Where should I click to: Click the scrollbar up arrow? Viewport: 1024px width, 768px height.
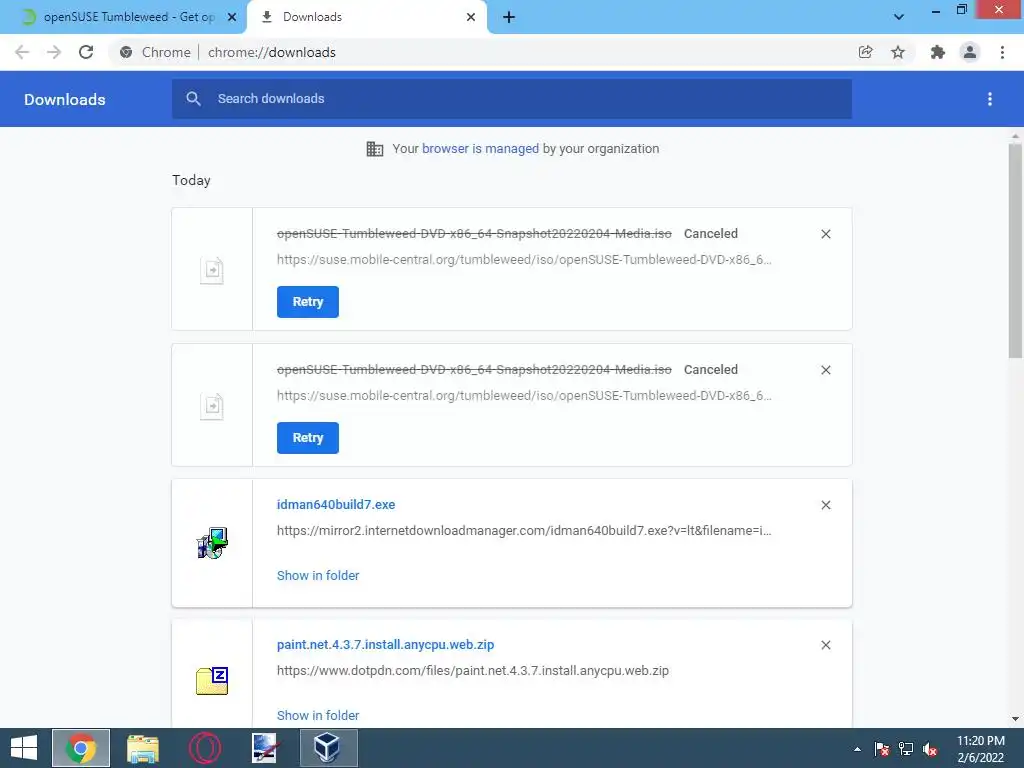click(x=1015, y=136)
